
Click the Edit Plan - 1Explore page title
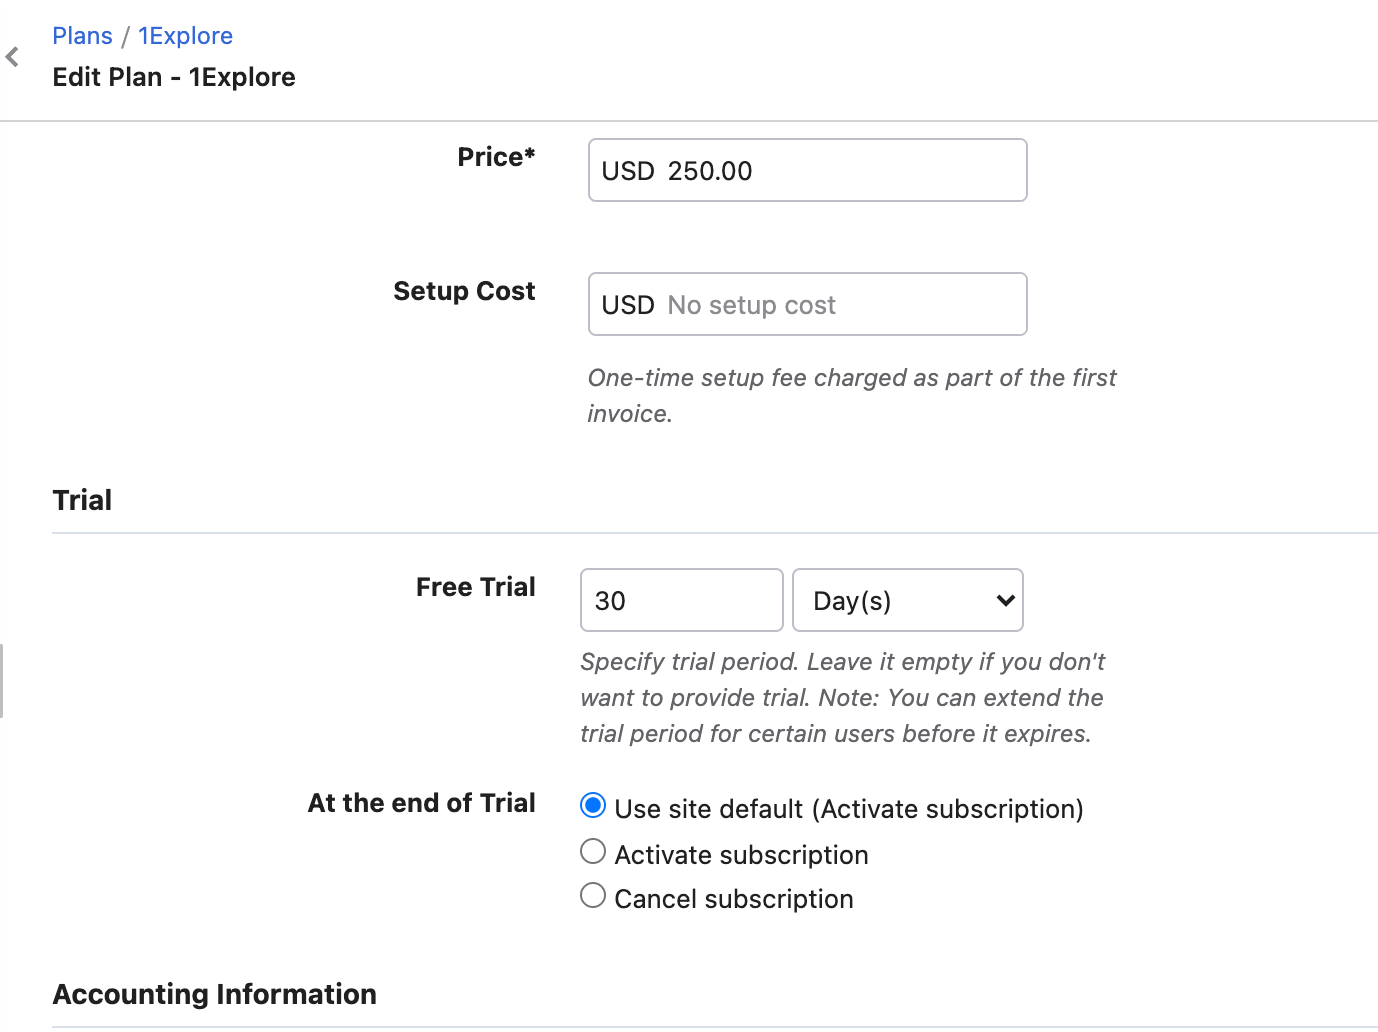pos(174,77)
